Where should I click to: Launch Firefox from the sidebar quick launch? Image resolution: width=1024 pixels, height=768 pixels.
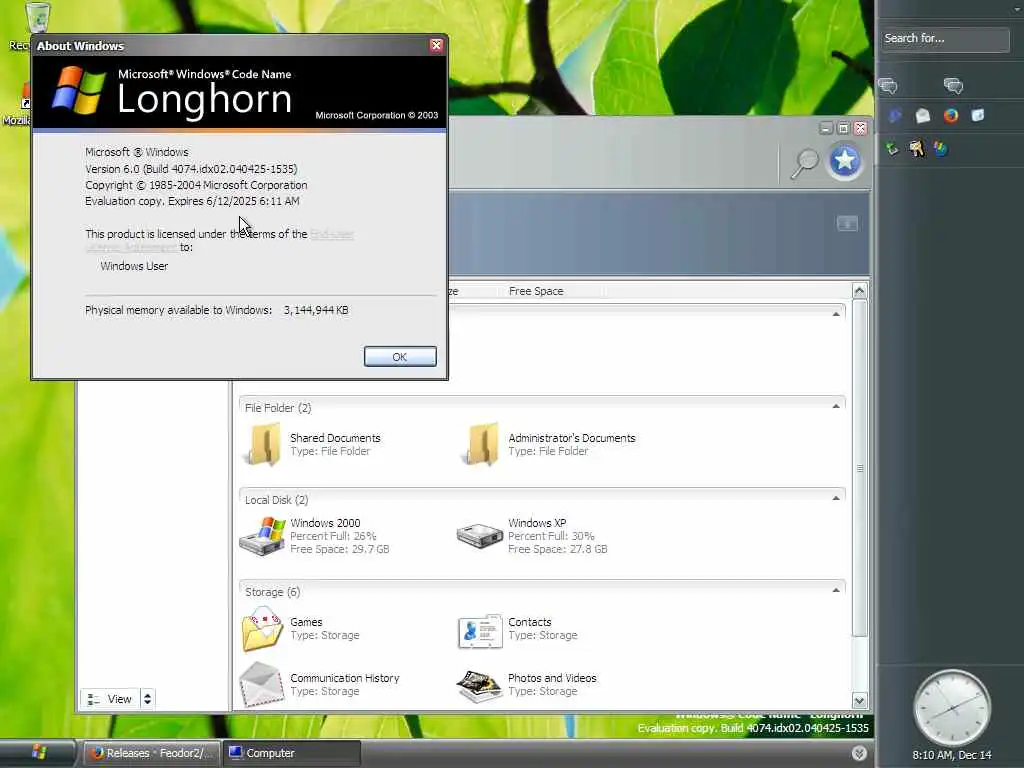(951, 116)
